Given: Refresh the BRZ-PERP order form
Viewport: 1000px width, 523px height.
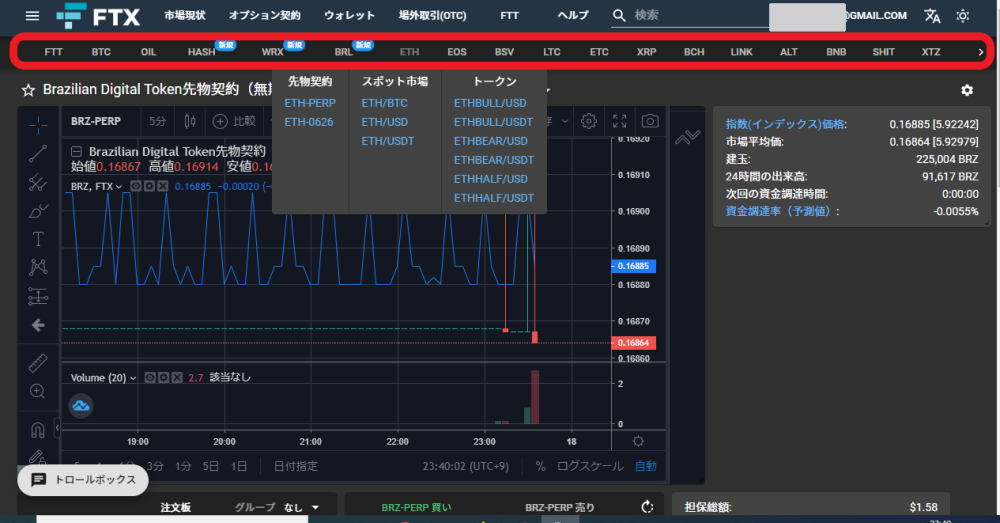Looking at the screenshot, I should point(647,506).
